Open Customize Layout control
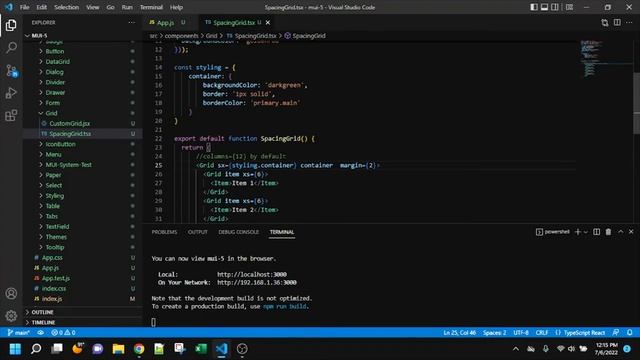This screenshot has height=360, width=640. tap(569, 7)
